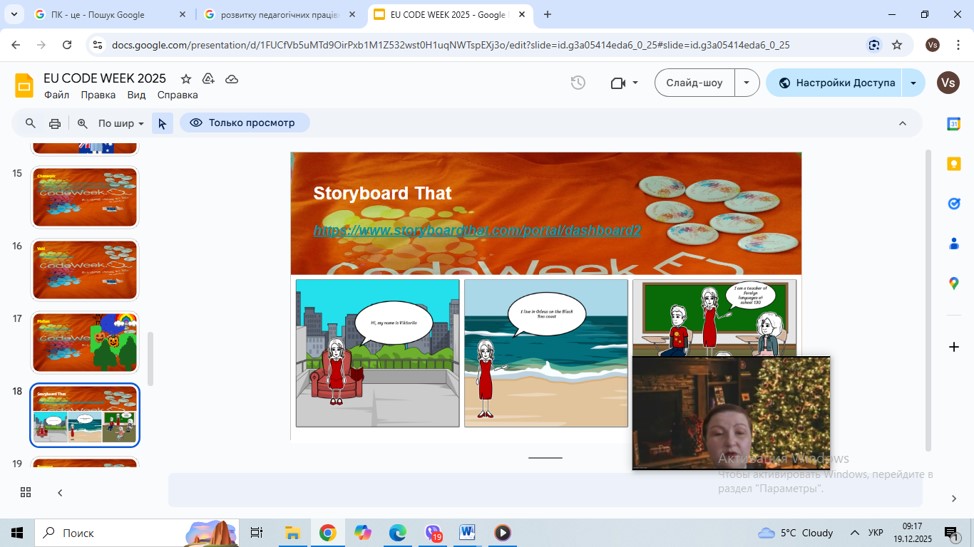
Task: Open the Файл menu
Action: (57, 95)
